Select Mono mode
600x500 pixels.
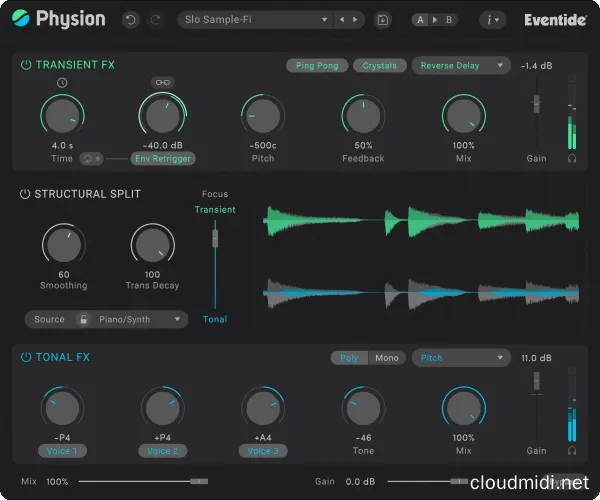387,358
